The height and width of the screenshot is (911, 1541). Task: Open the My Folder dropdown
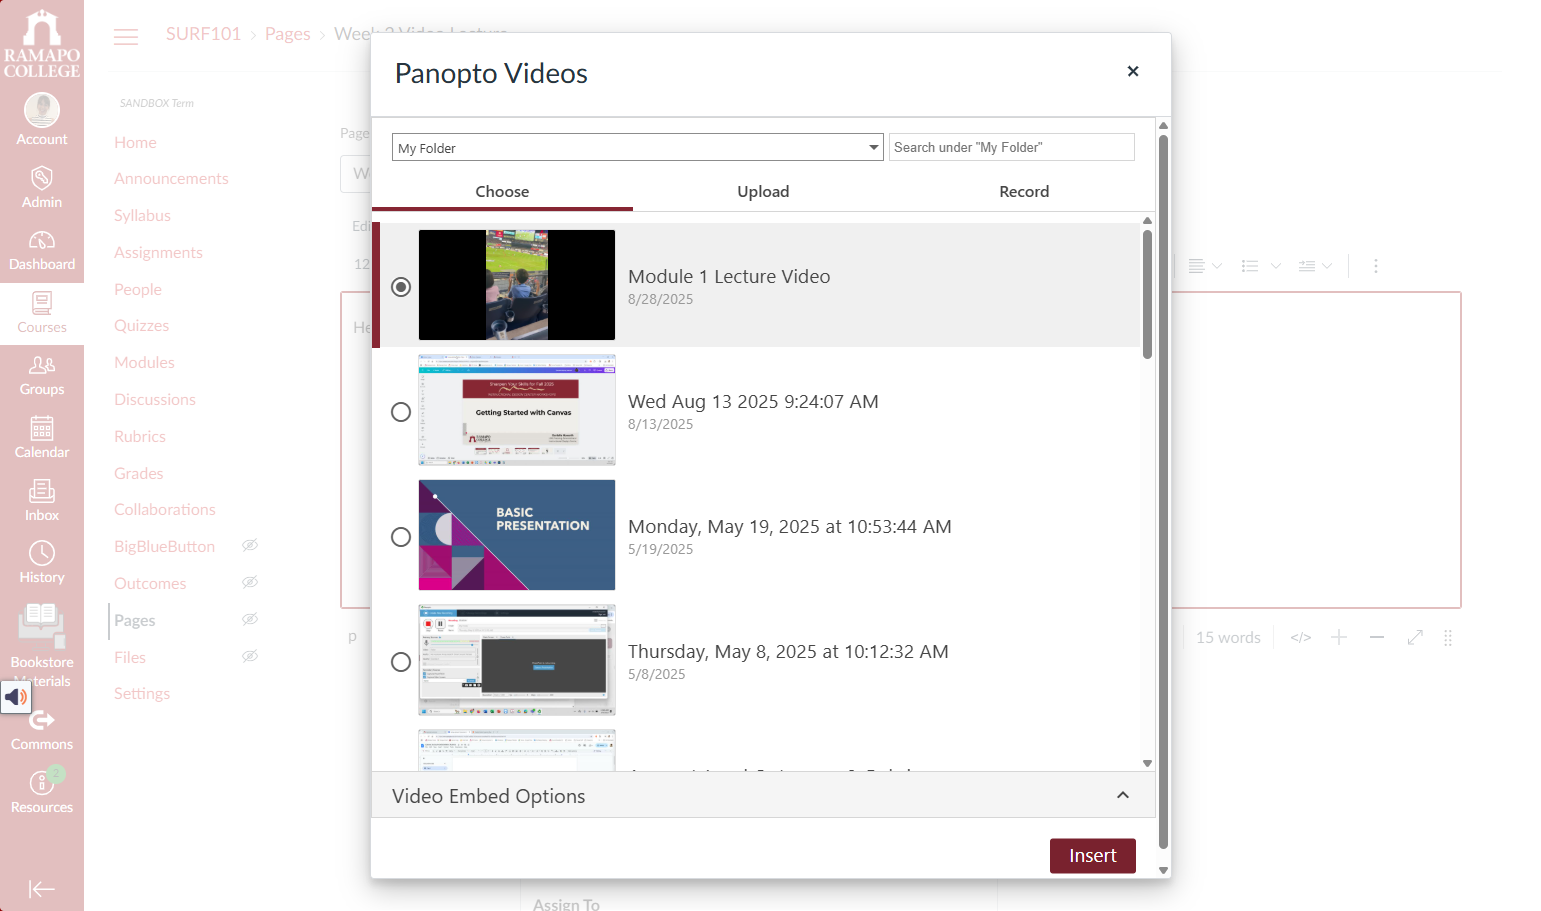[638, 148]
